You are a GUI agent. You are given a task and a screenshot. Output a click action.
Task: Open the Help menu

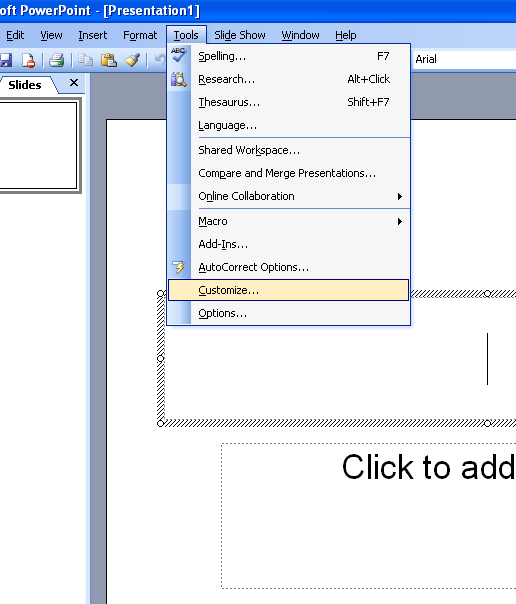(x=346, y=35)
